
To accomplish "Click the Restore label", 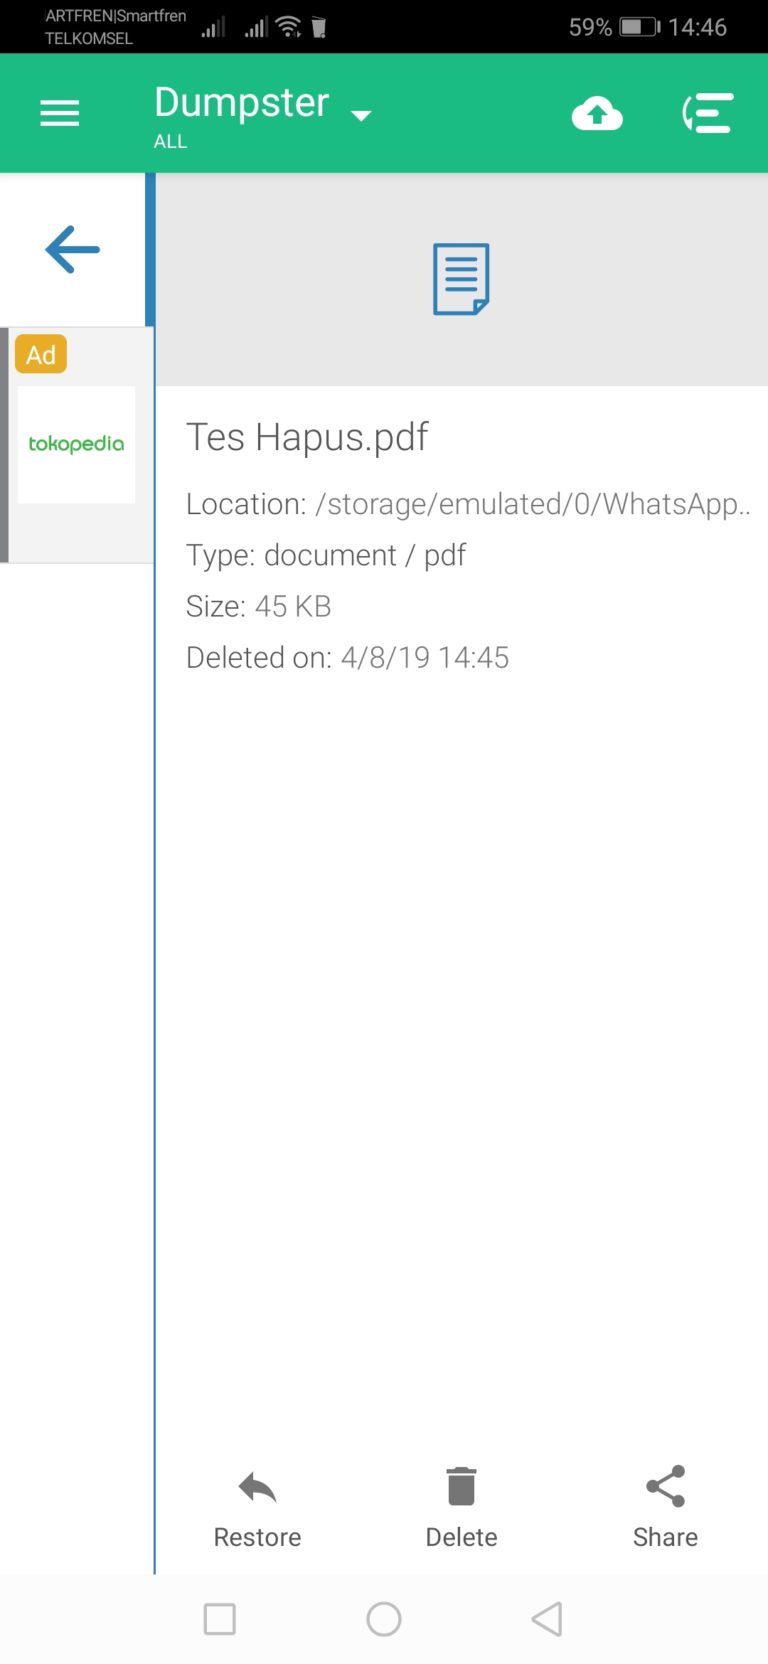I will pos(257,1537).
